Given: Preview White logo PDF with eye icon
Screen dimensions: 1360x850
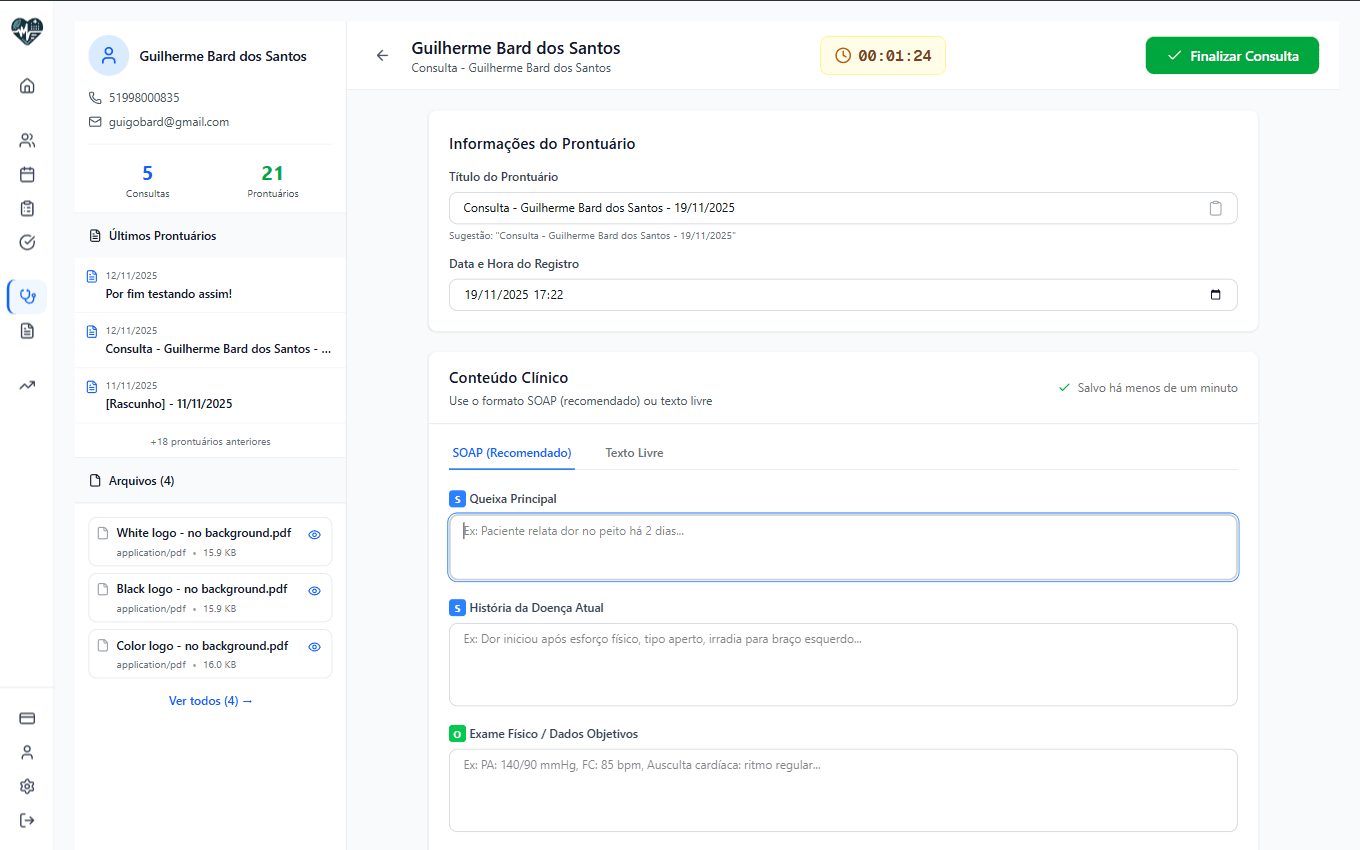Looking at the screenshot, I should [x=314, y=534].
